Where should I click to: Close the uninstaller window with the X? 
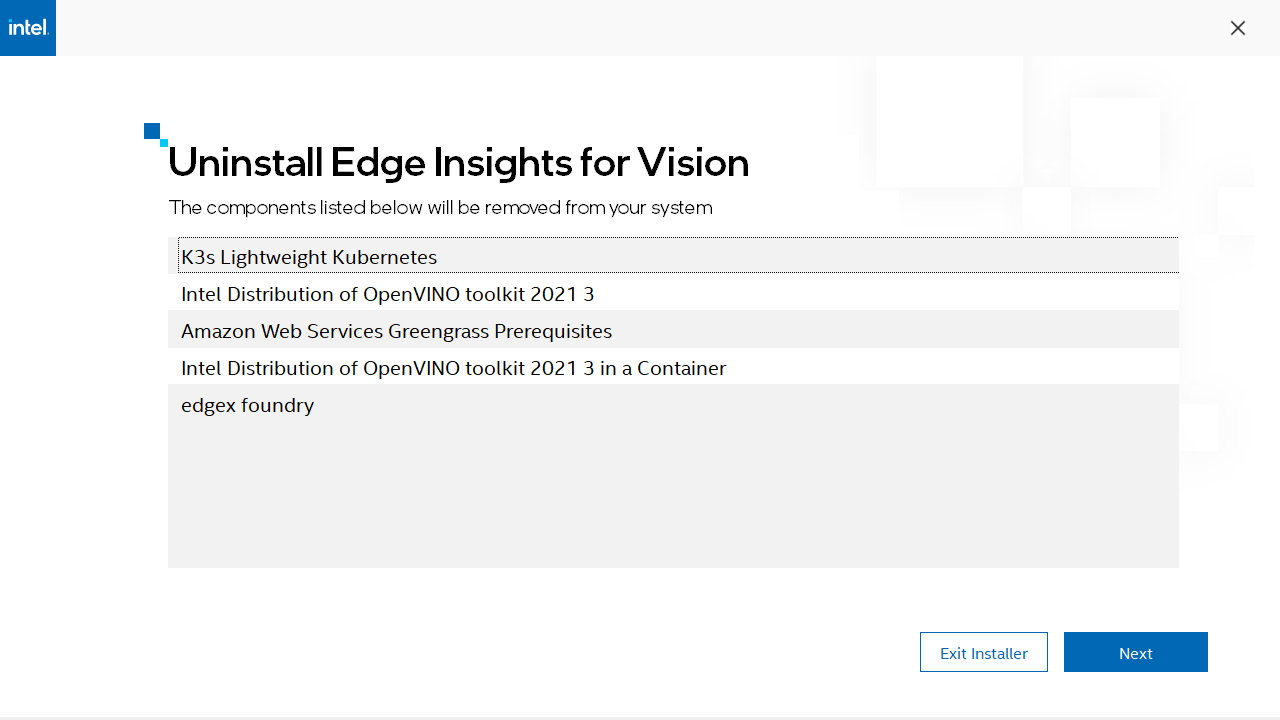(x=1238, y=28)
